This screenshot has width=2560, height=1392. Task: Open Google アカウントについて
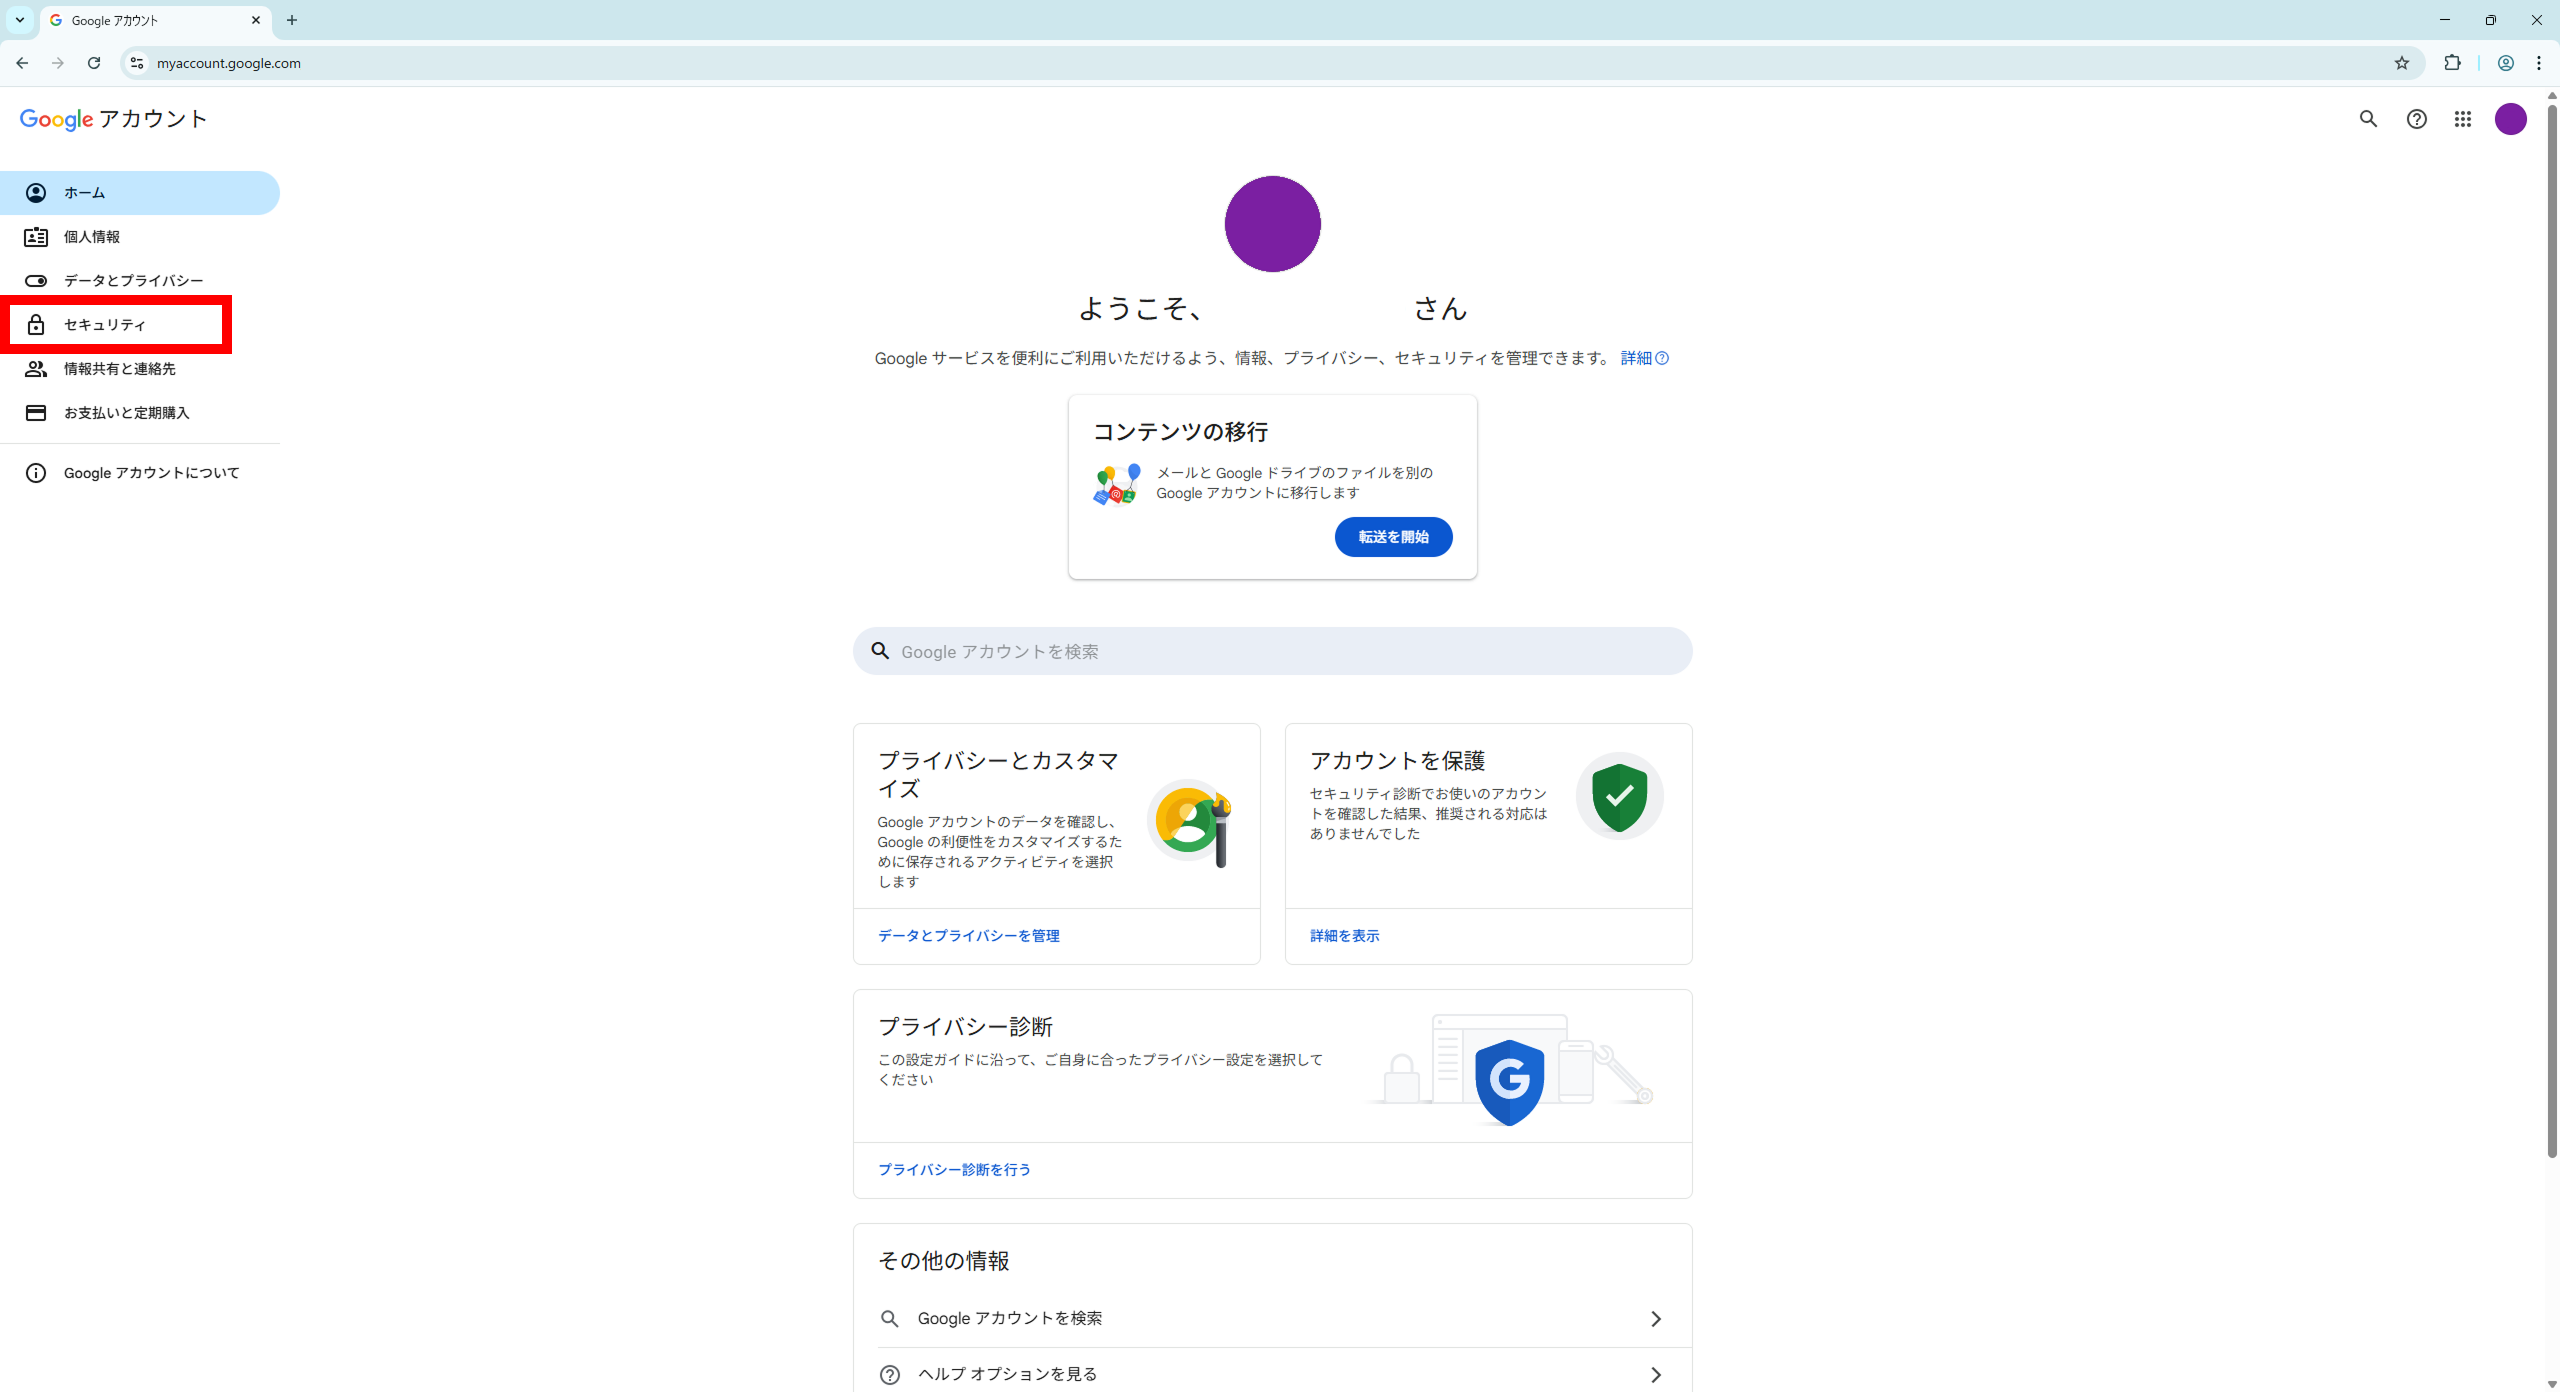coord(139,473)
